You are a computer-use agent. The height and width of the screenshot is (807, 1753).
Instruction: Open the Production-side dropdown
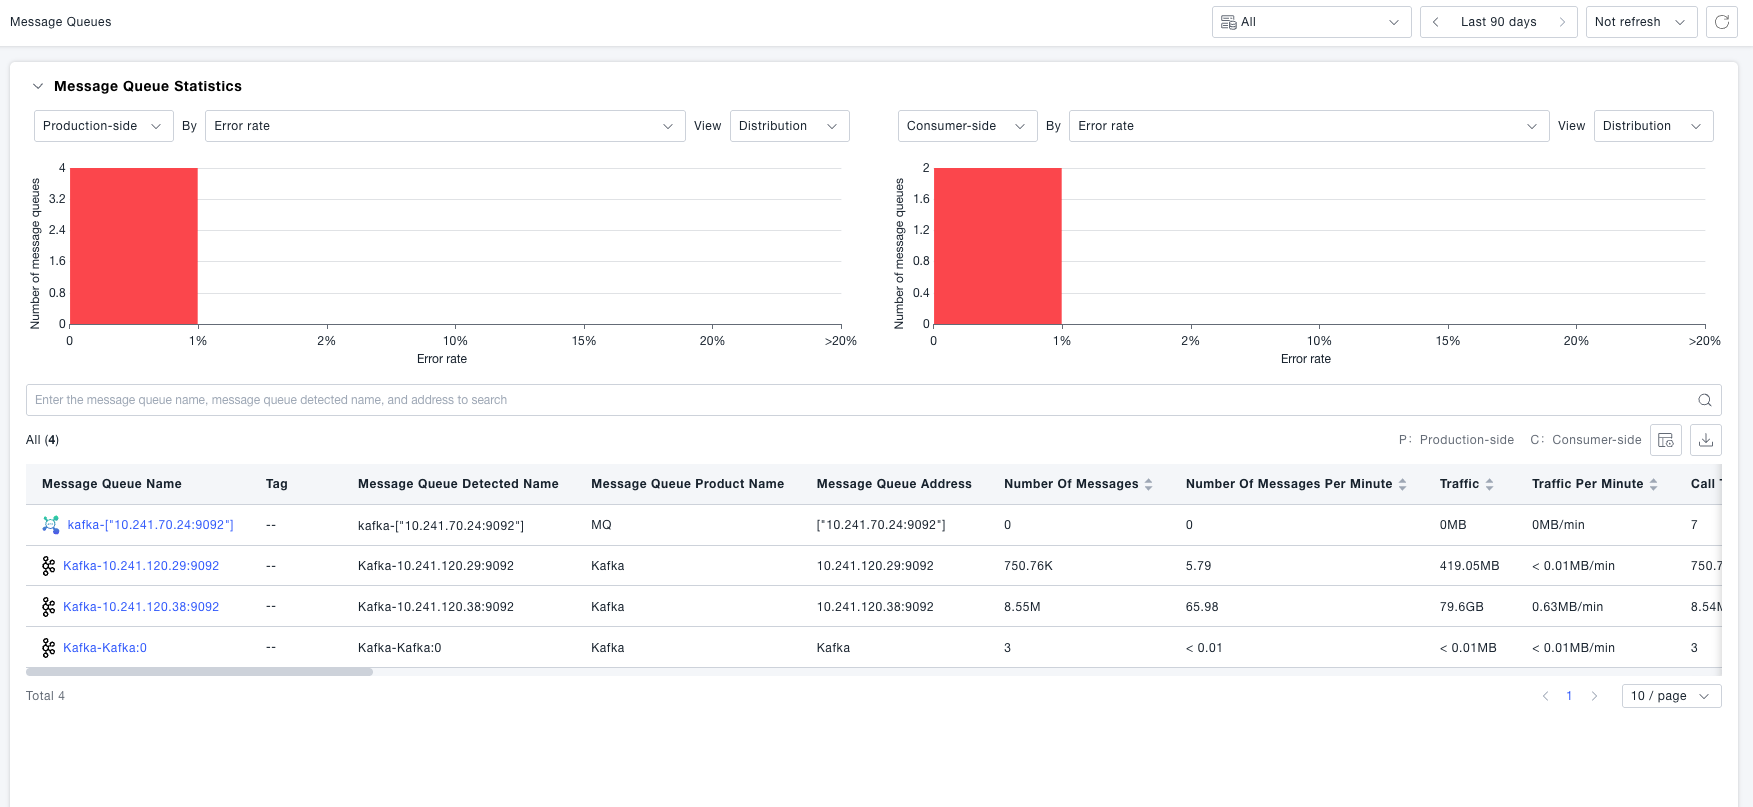coord(103,126)
